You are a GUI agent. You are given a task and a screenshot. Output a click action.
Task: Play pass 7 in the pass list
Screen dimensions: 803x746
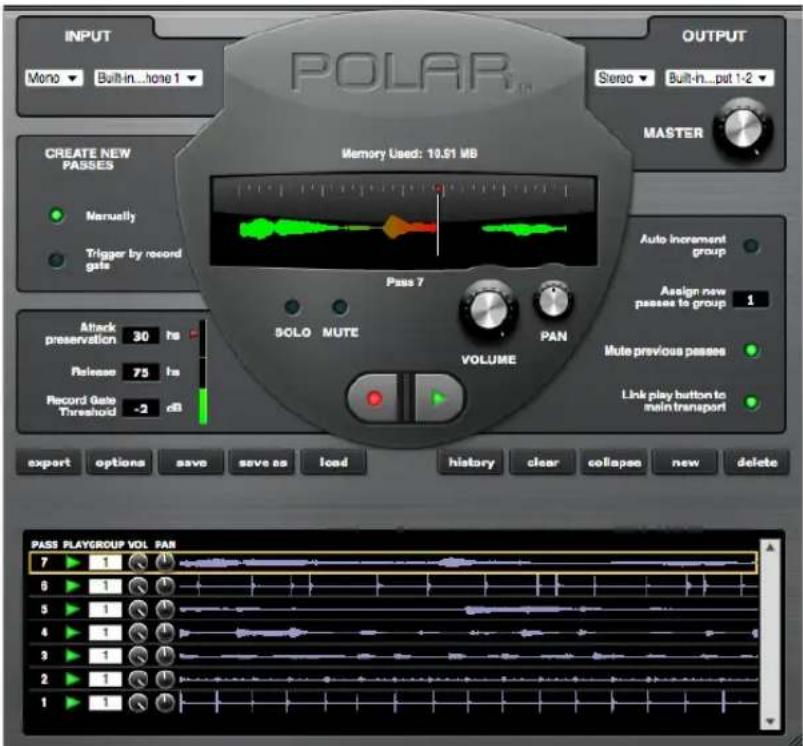[73, 563]
